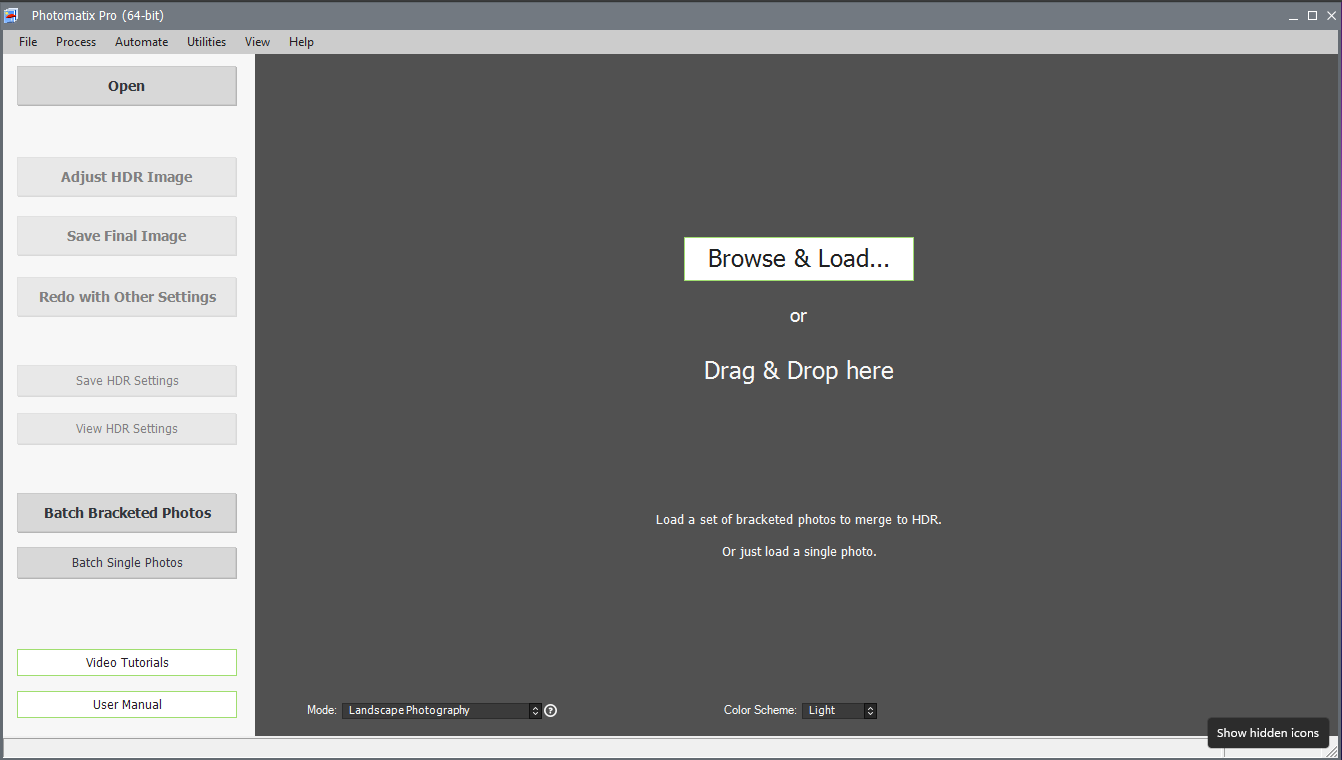
Task: Open the Utilities menu
Action: tap(206, 42)
